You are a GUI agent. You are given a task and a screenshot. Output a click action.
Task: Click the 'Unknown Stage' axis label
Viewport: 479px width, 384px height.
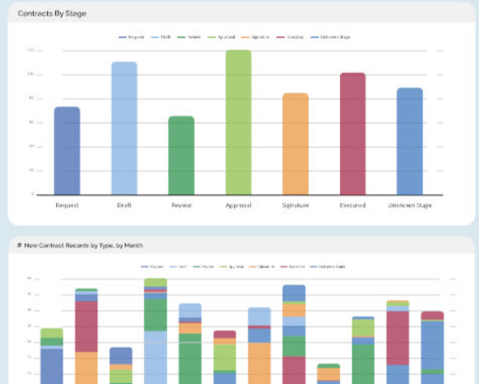click(410, 205)
